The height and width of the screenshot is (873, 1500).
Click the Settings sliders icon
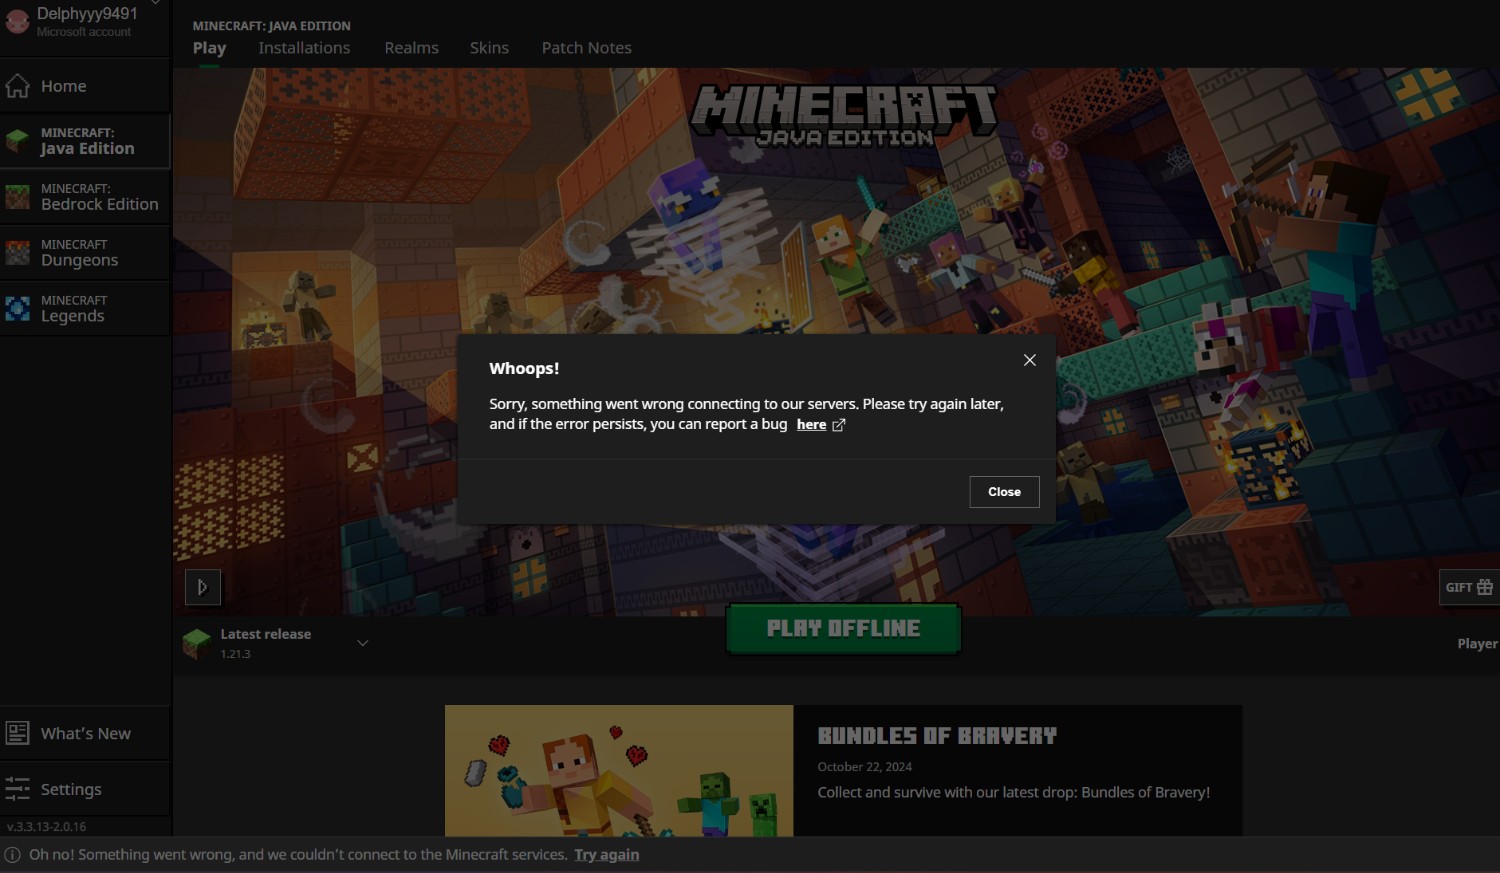click(17, 789)
